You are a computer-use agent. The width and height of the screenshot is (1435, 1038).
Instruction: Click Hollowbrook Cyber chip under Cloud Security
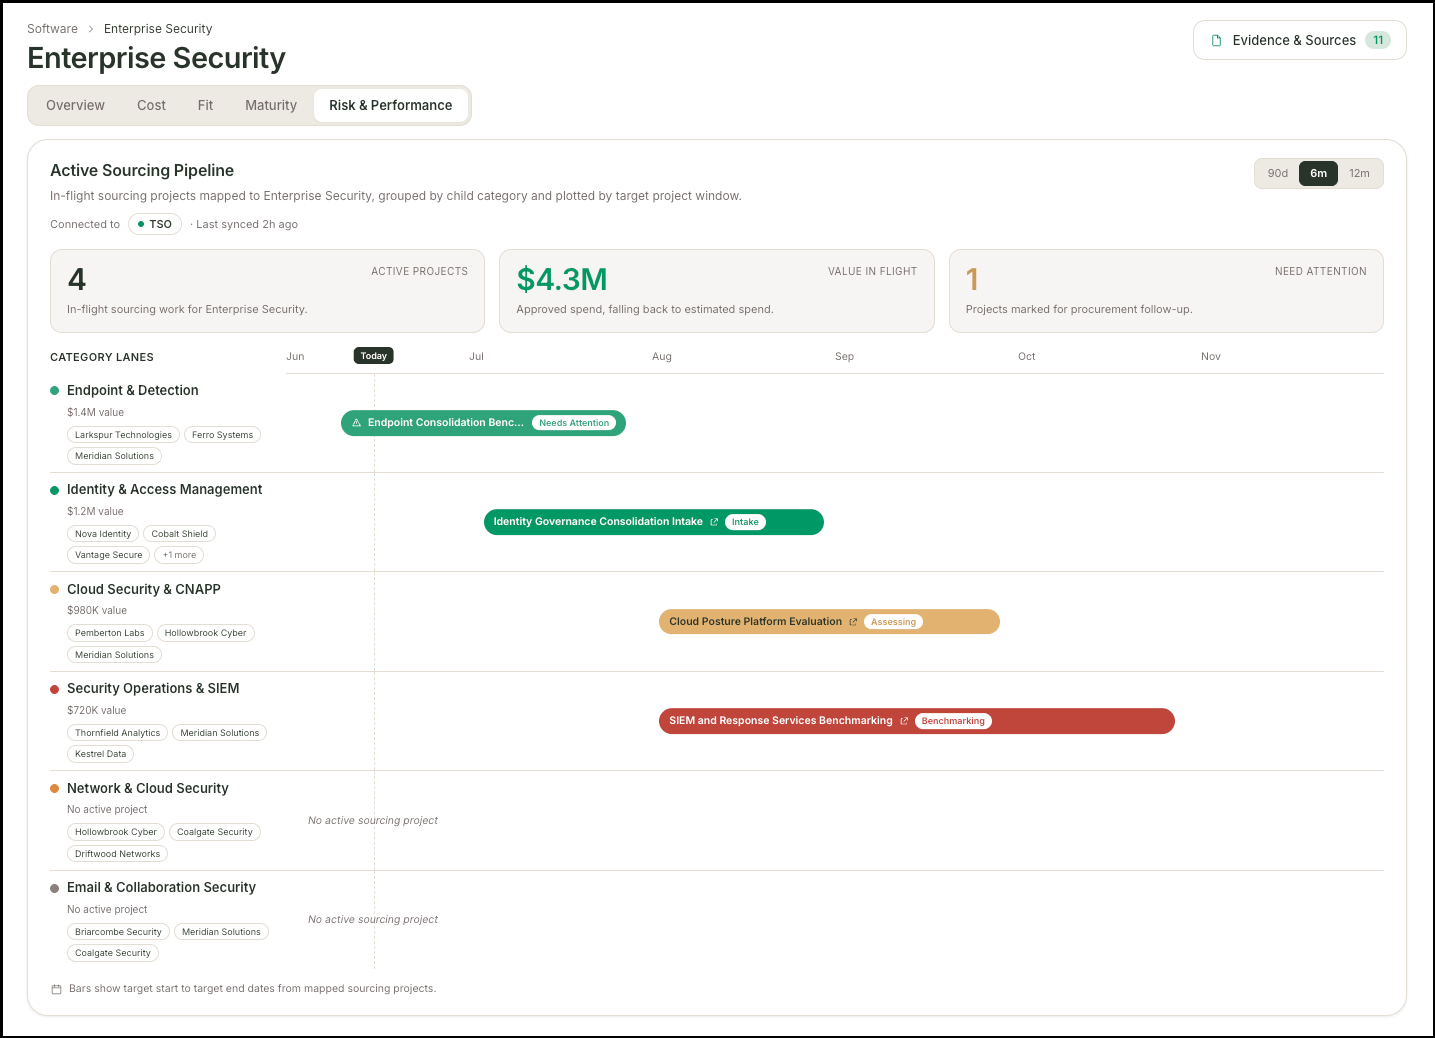(205, 633)
